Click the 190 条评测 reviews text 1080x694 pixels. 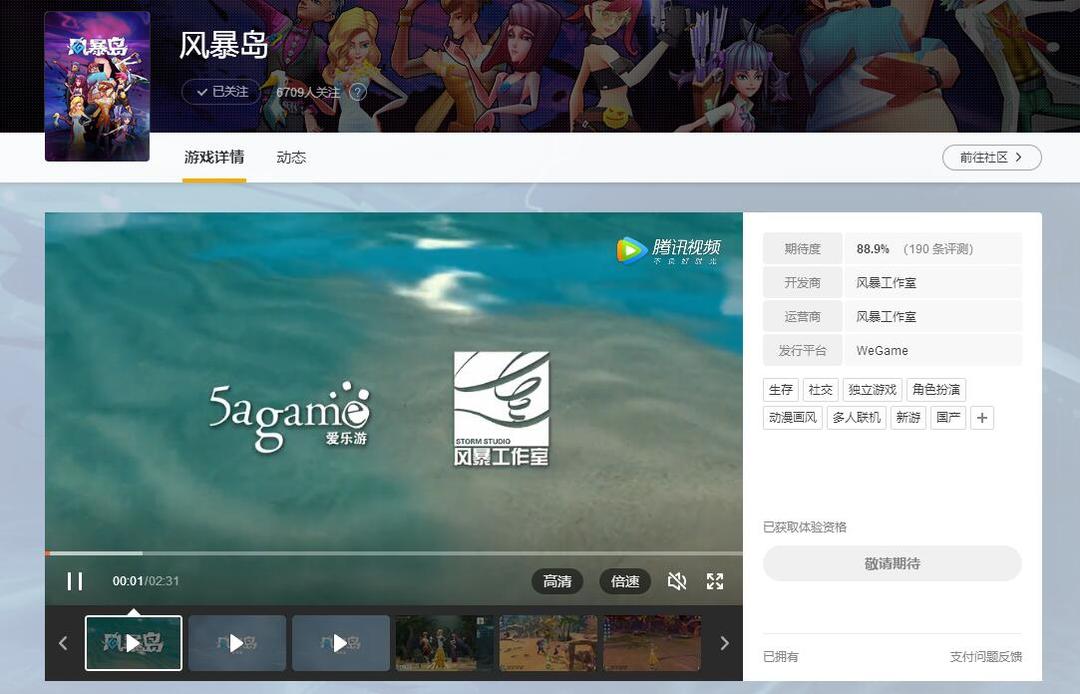[938, 249]
